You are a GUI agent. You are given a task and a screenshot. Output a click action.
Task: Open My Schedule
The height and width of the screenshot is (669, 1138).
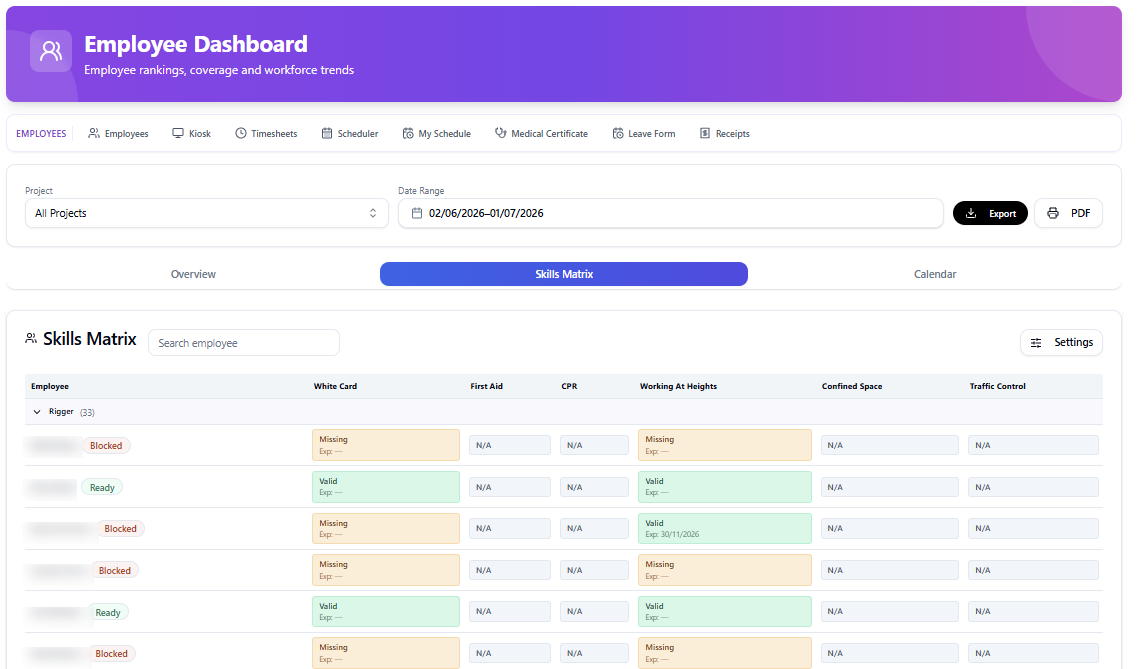[437, 134]
